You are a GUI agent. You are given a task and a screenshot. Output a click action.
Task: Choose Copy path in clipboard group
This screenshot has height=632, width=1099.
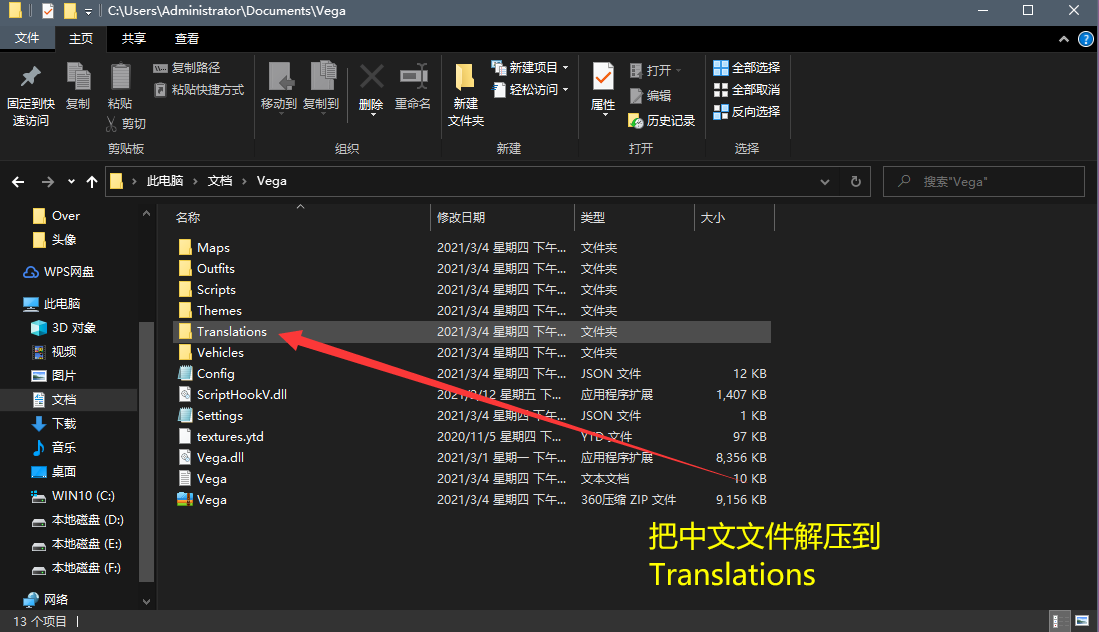186,68
